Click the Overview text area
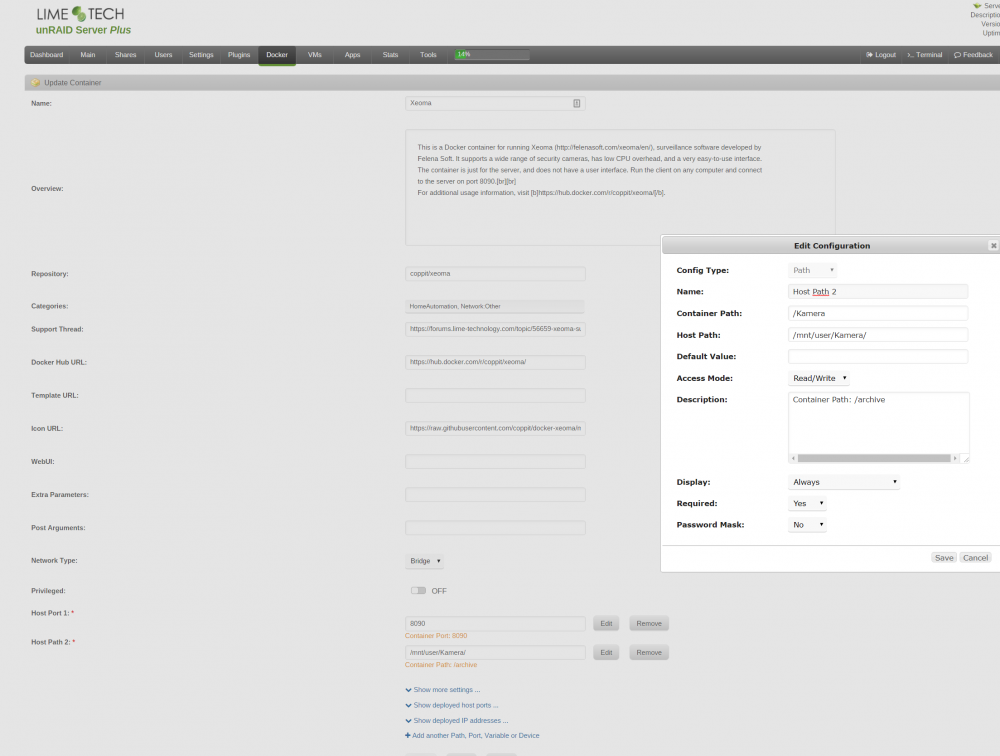The height and width of the screenshot is (756, 1000). 620,188
